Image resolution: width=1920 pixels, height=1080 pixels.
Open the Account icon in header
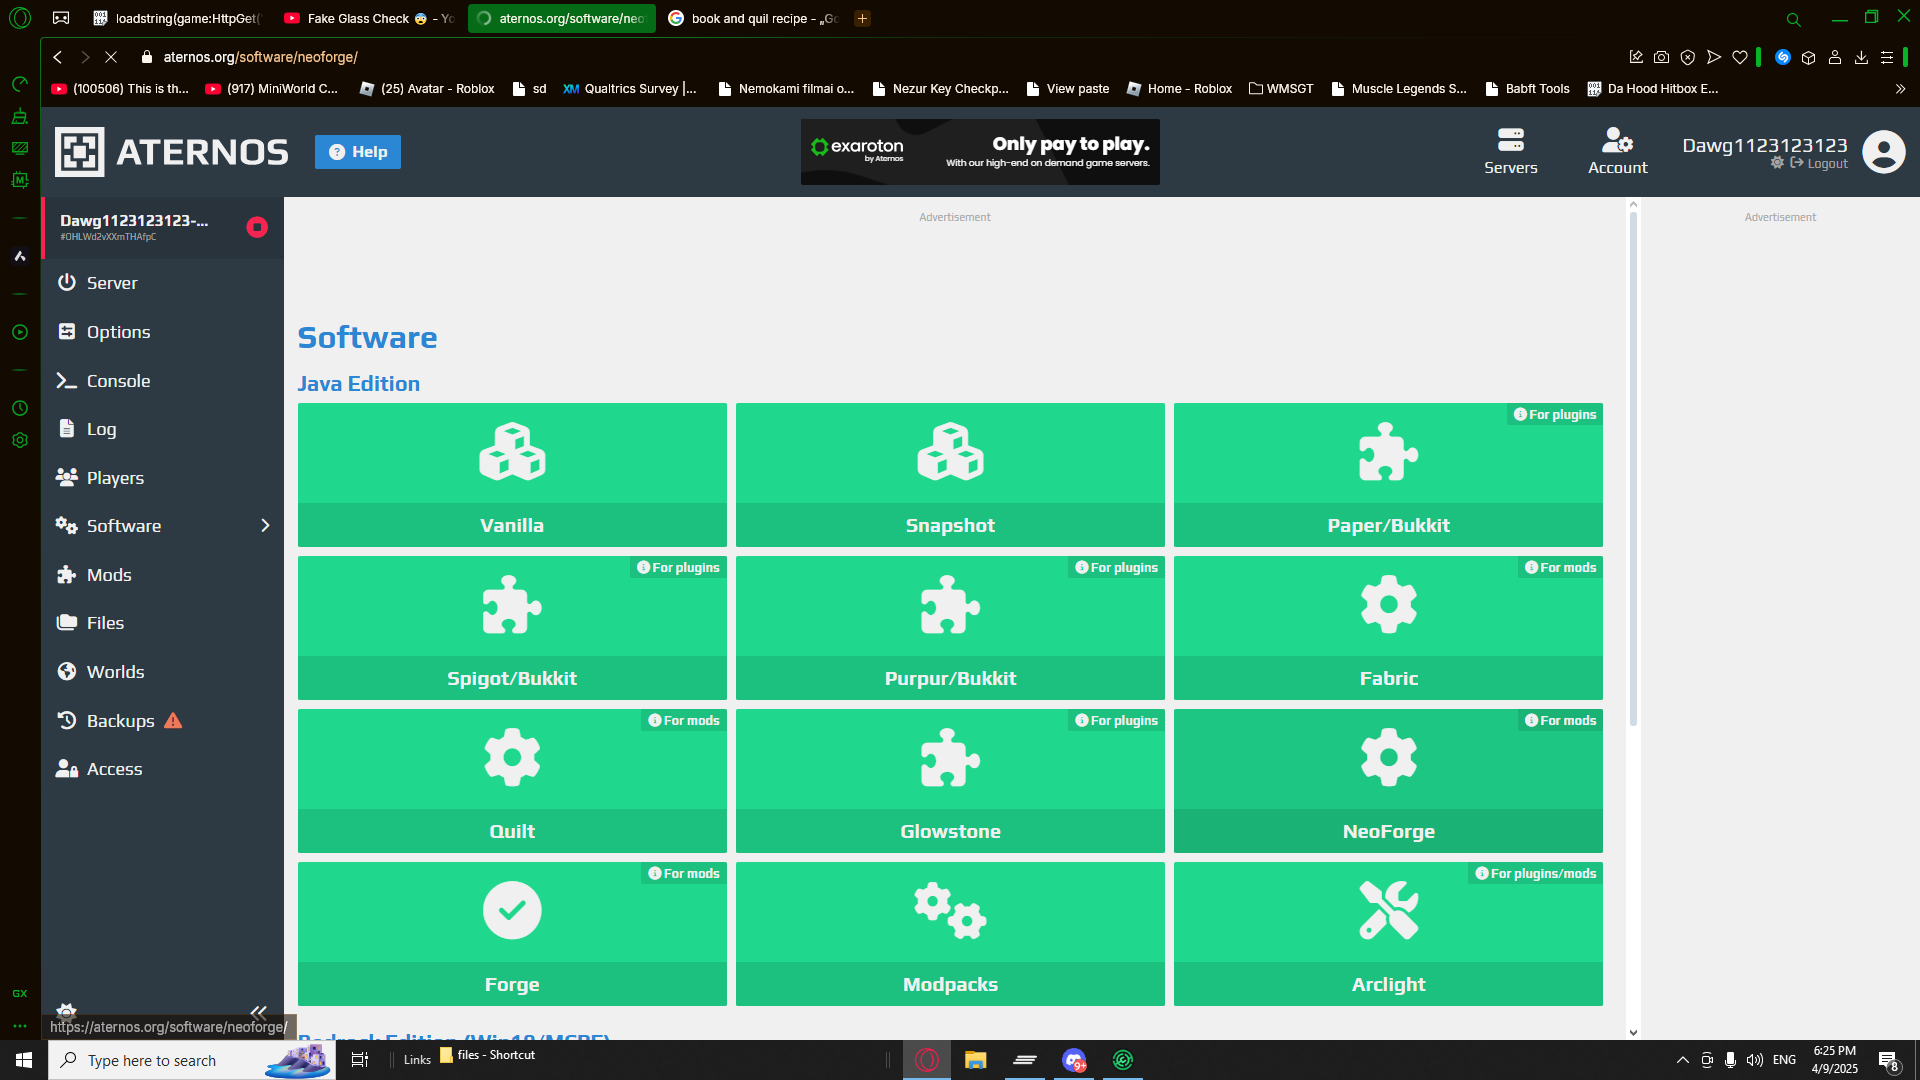[1617, 151]
